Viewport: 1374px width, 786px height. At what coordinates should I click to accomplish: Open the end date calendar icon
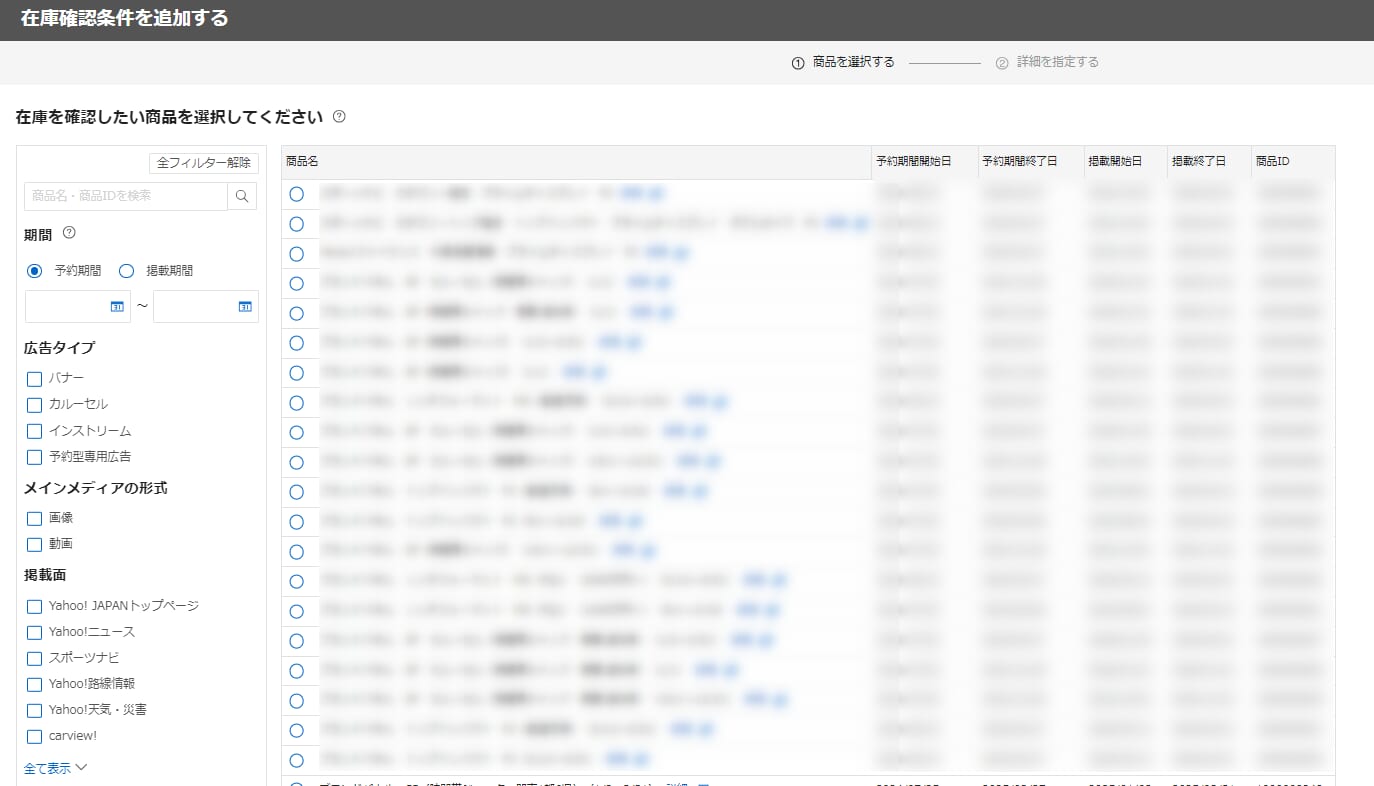pyautogui.click(x=245, y=306)
